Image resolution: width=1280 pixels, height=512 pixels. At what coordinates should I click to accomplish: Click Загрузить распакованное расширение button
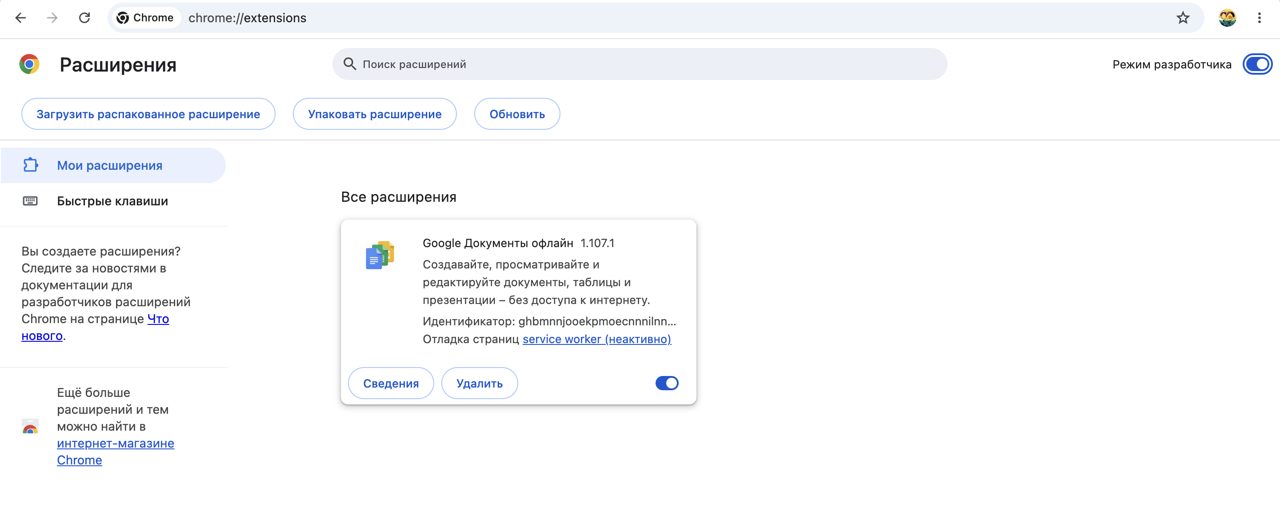pyautogui.click(x=148, y=114)
